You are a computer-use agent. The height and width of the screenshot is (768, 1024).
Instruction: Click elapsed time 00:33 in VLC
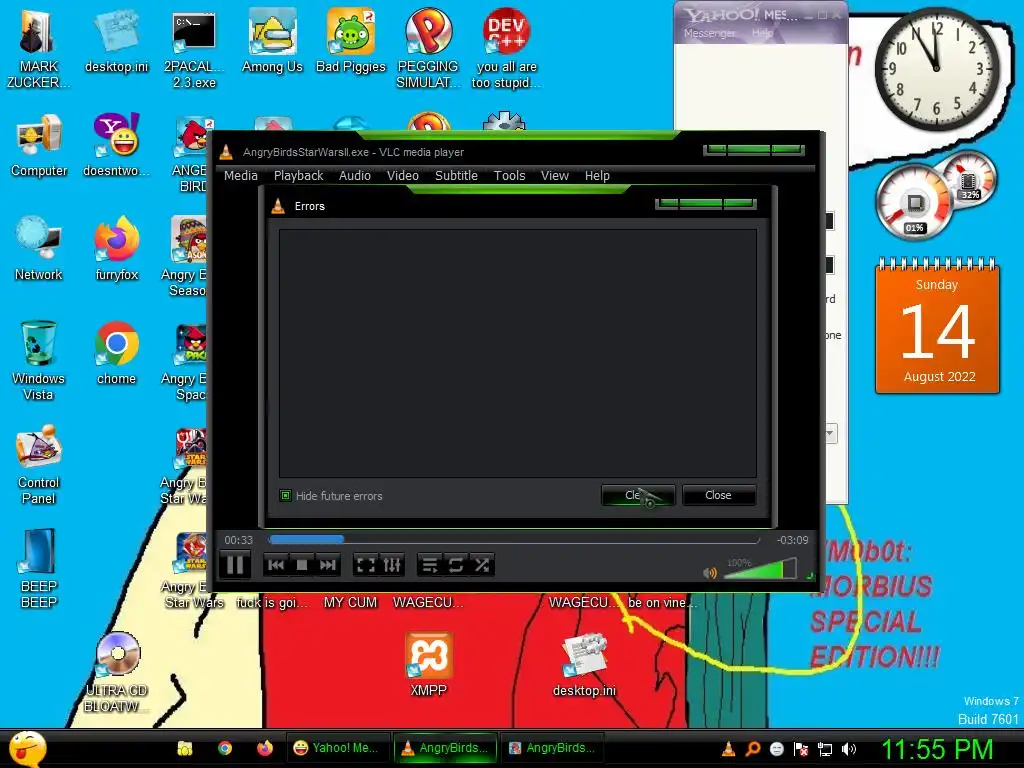coord(238,540)
